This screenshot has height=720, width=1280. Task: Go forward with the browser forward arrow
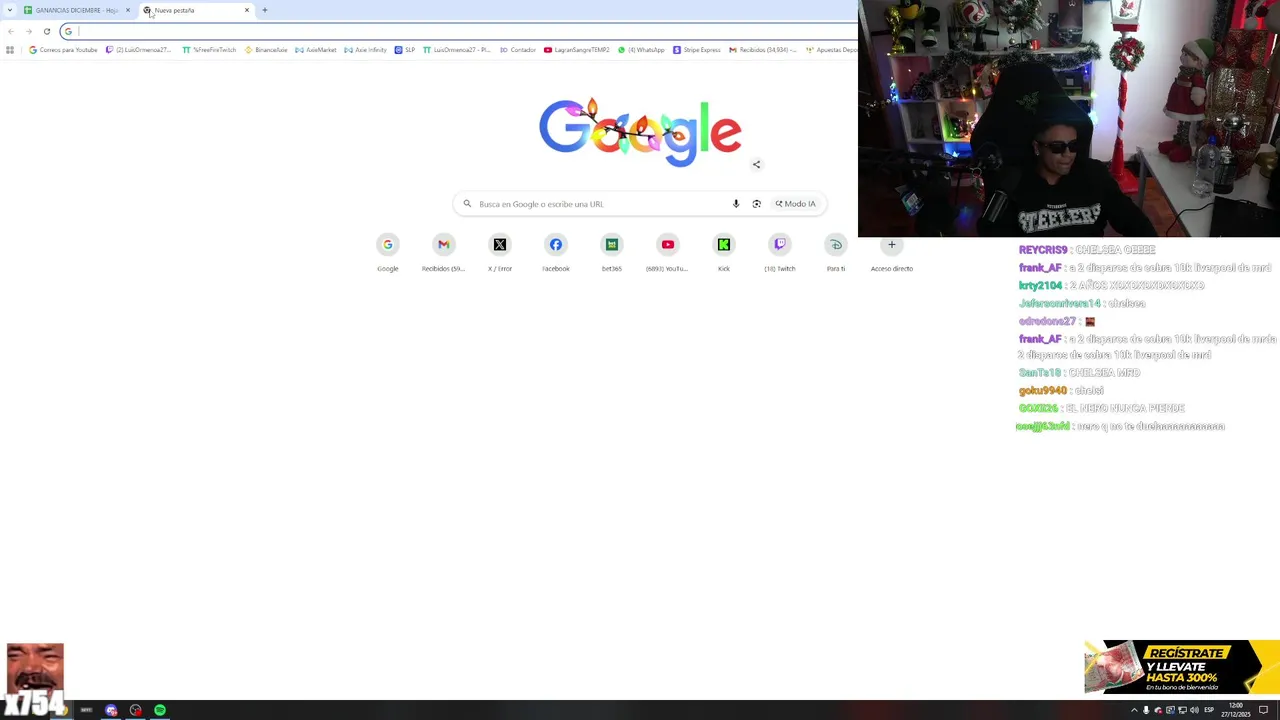click(28, 31)
